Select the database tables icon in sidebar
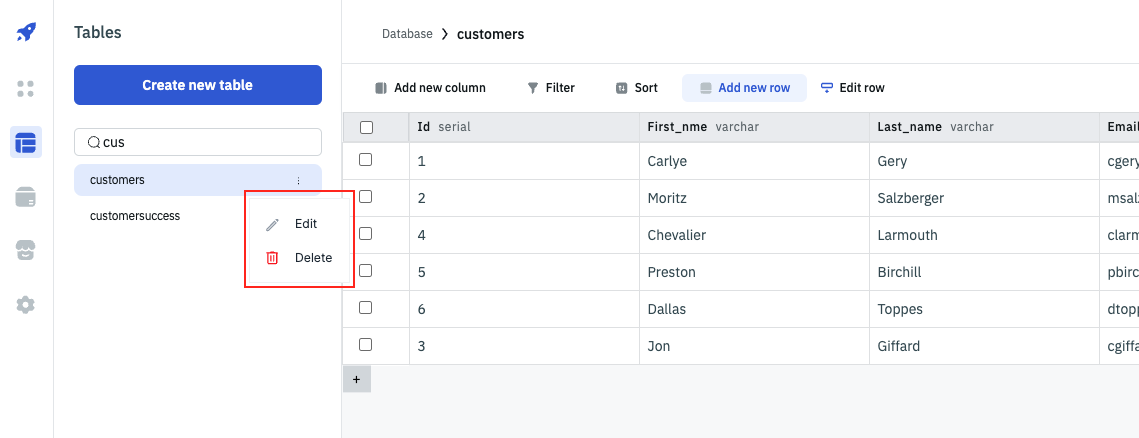Viewport: 1139px width, 438px height. pos(26,142)
